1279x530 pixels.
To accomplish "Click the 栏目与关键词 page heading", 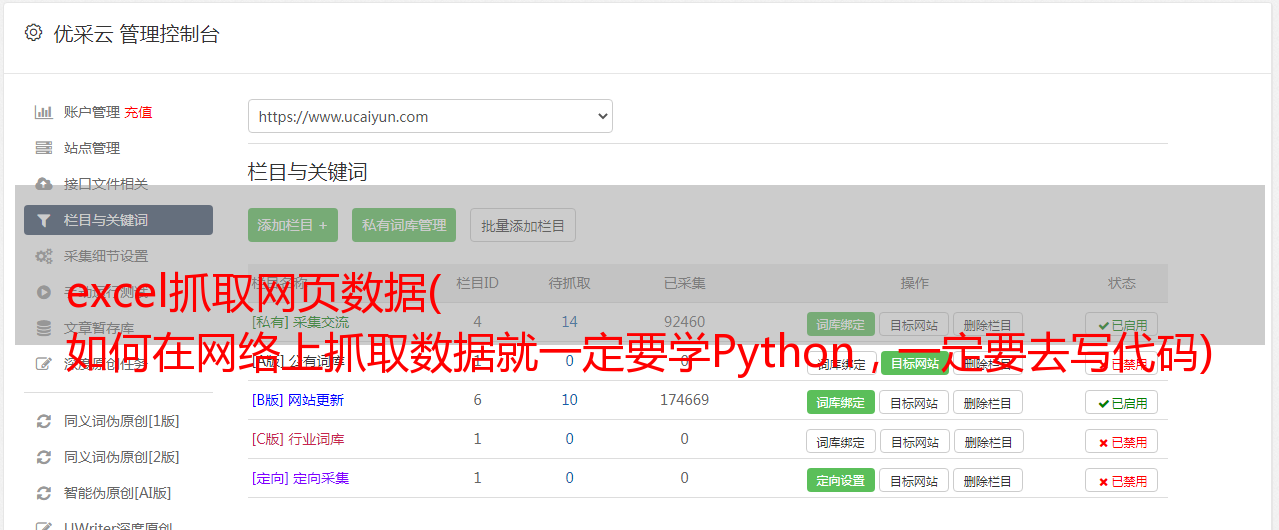I will (x=308, y=172).
